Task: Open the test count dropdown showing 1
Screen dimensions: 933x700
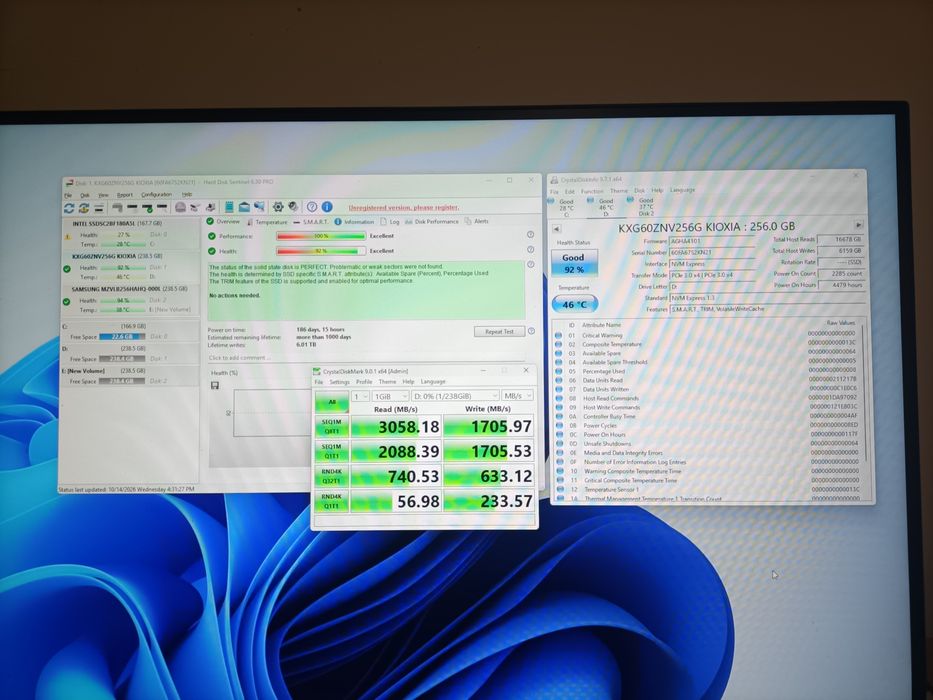Action: (x=361, y=396)
